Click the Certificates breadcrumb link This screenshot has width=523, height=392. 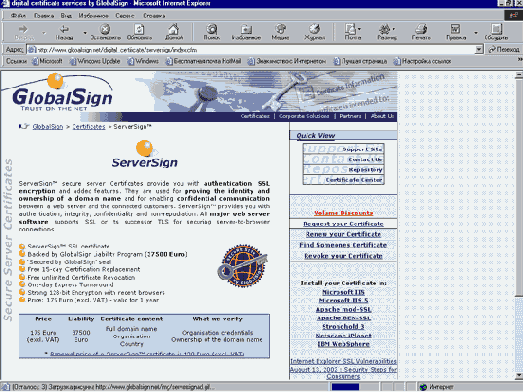[89, 127]
